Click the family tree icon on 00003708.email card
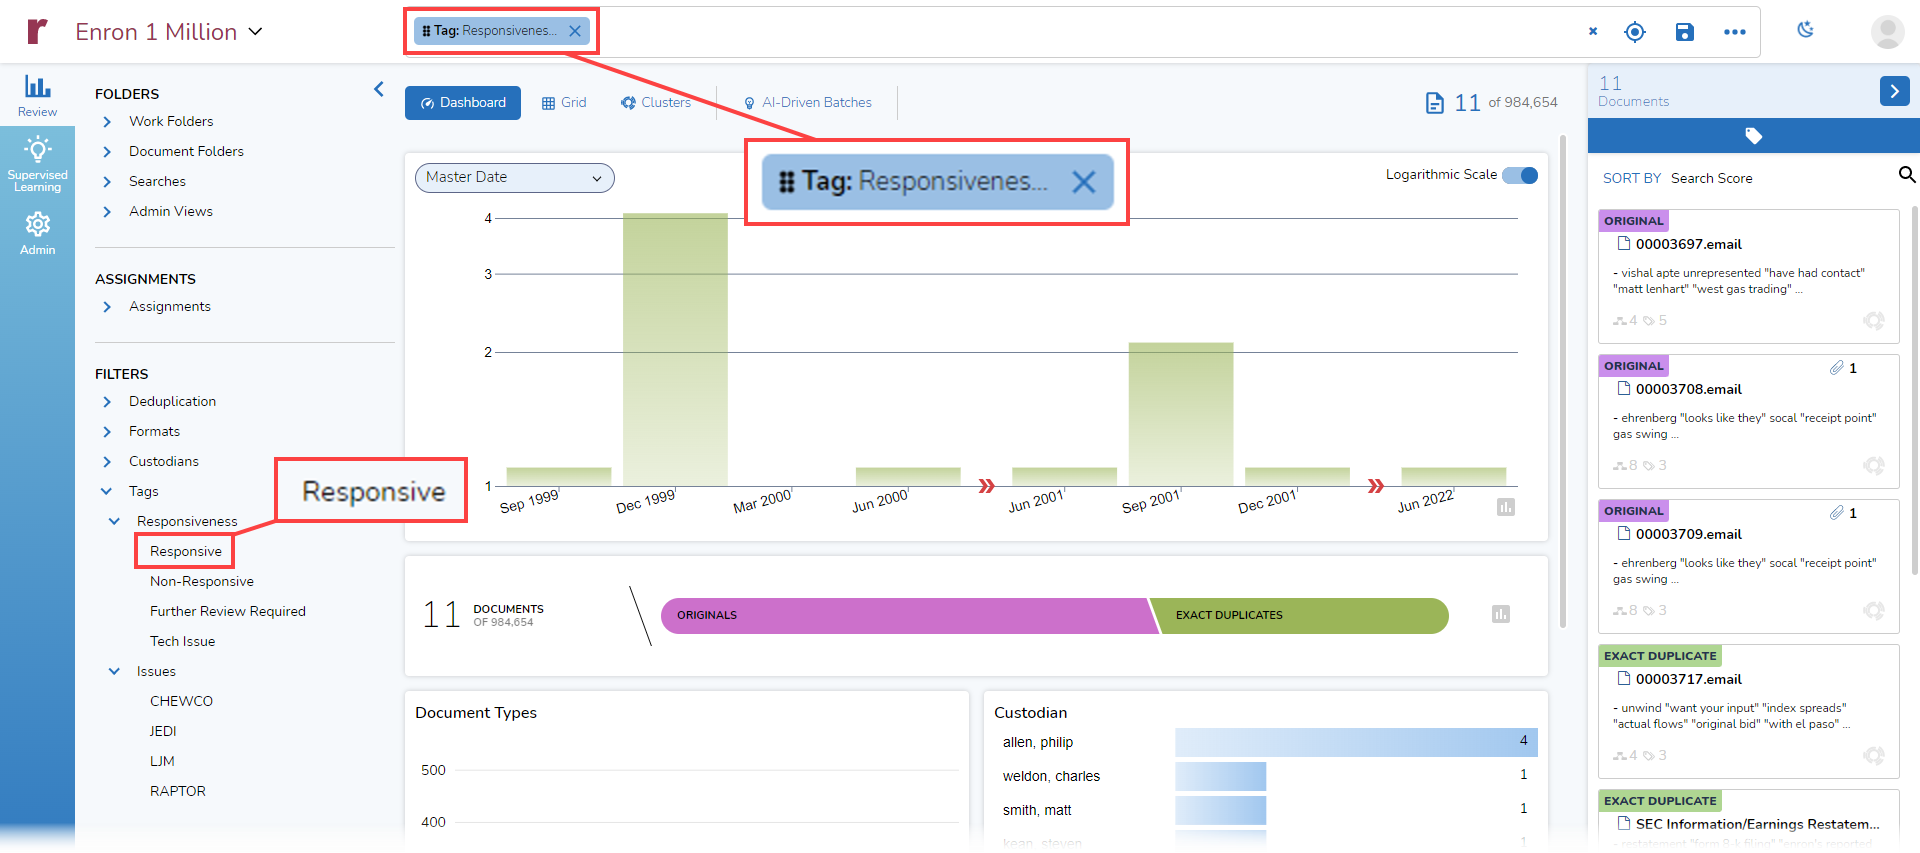The height and width of the screenshot is (853, 1920). tap(1619, 466)
